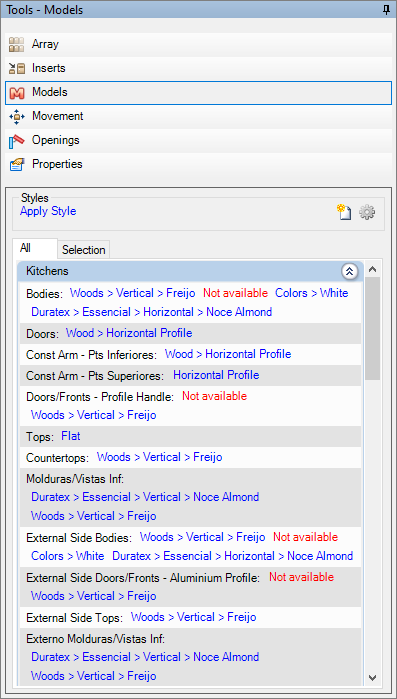The height and width of the screenshot is (699, 397).
Task: Select the Models tools entry
Action: 199,93
